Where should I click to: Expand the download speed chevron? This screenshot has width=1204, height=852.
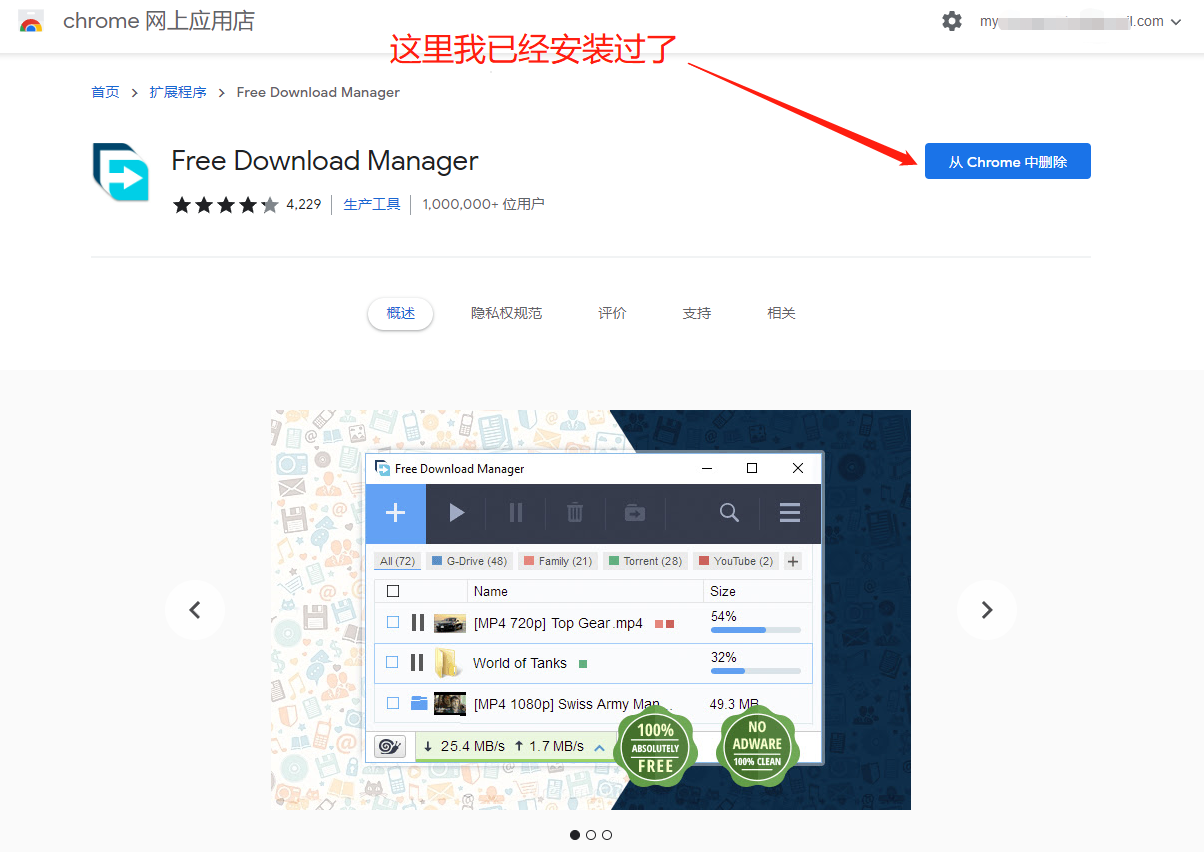point(597,745)
